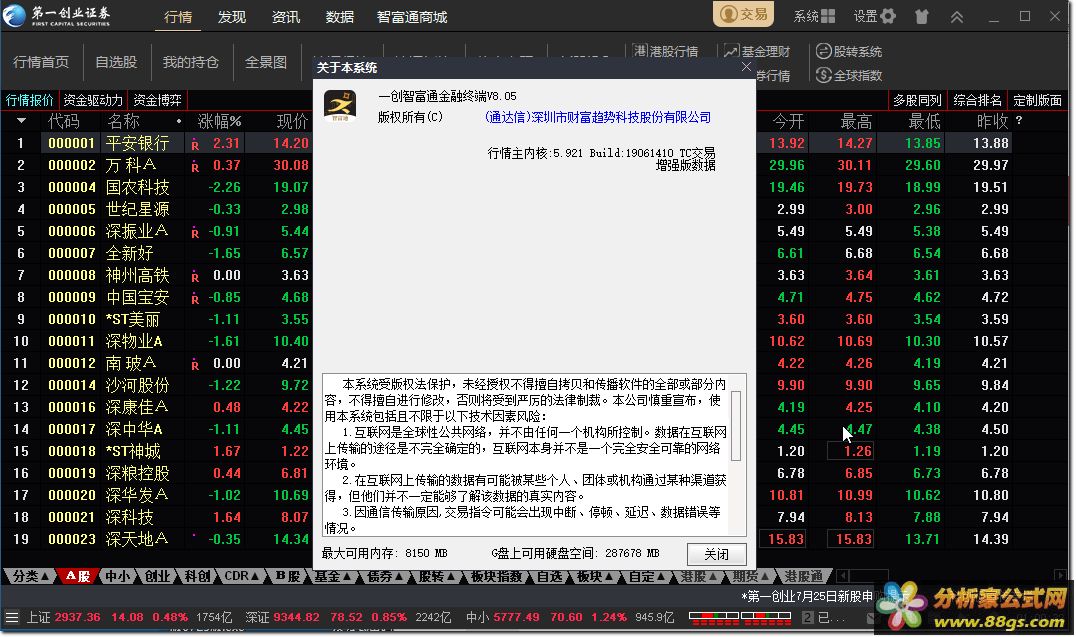1076x637 pixels.
Task: Open the 交易 trading login button
Action: [x=743, y=14]
